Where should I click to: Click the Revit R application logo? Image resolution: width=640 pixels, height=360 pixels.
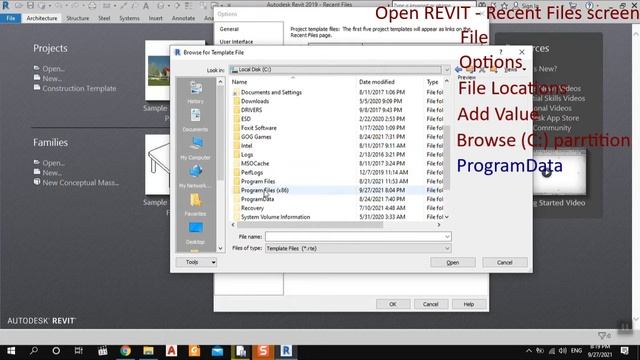pos(6,5)
